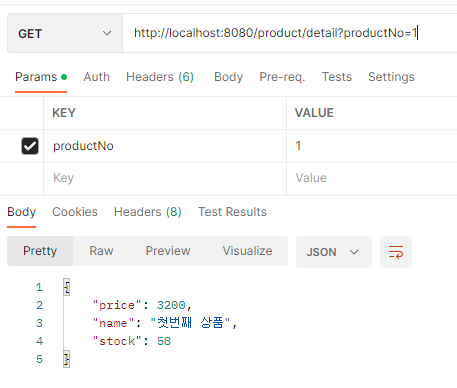Open the JSON format dropdown
This screenshot has height=388, width=457.
[334, 252]
